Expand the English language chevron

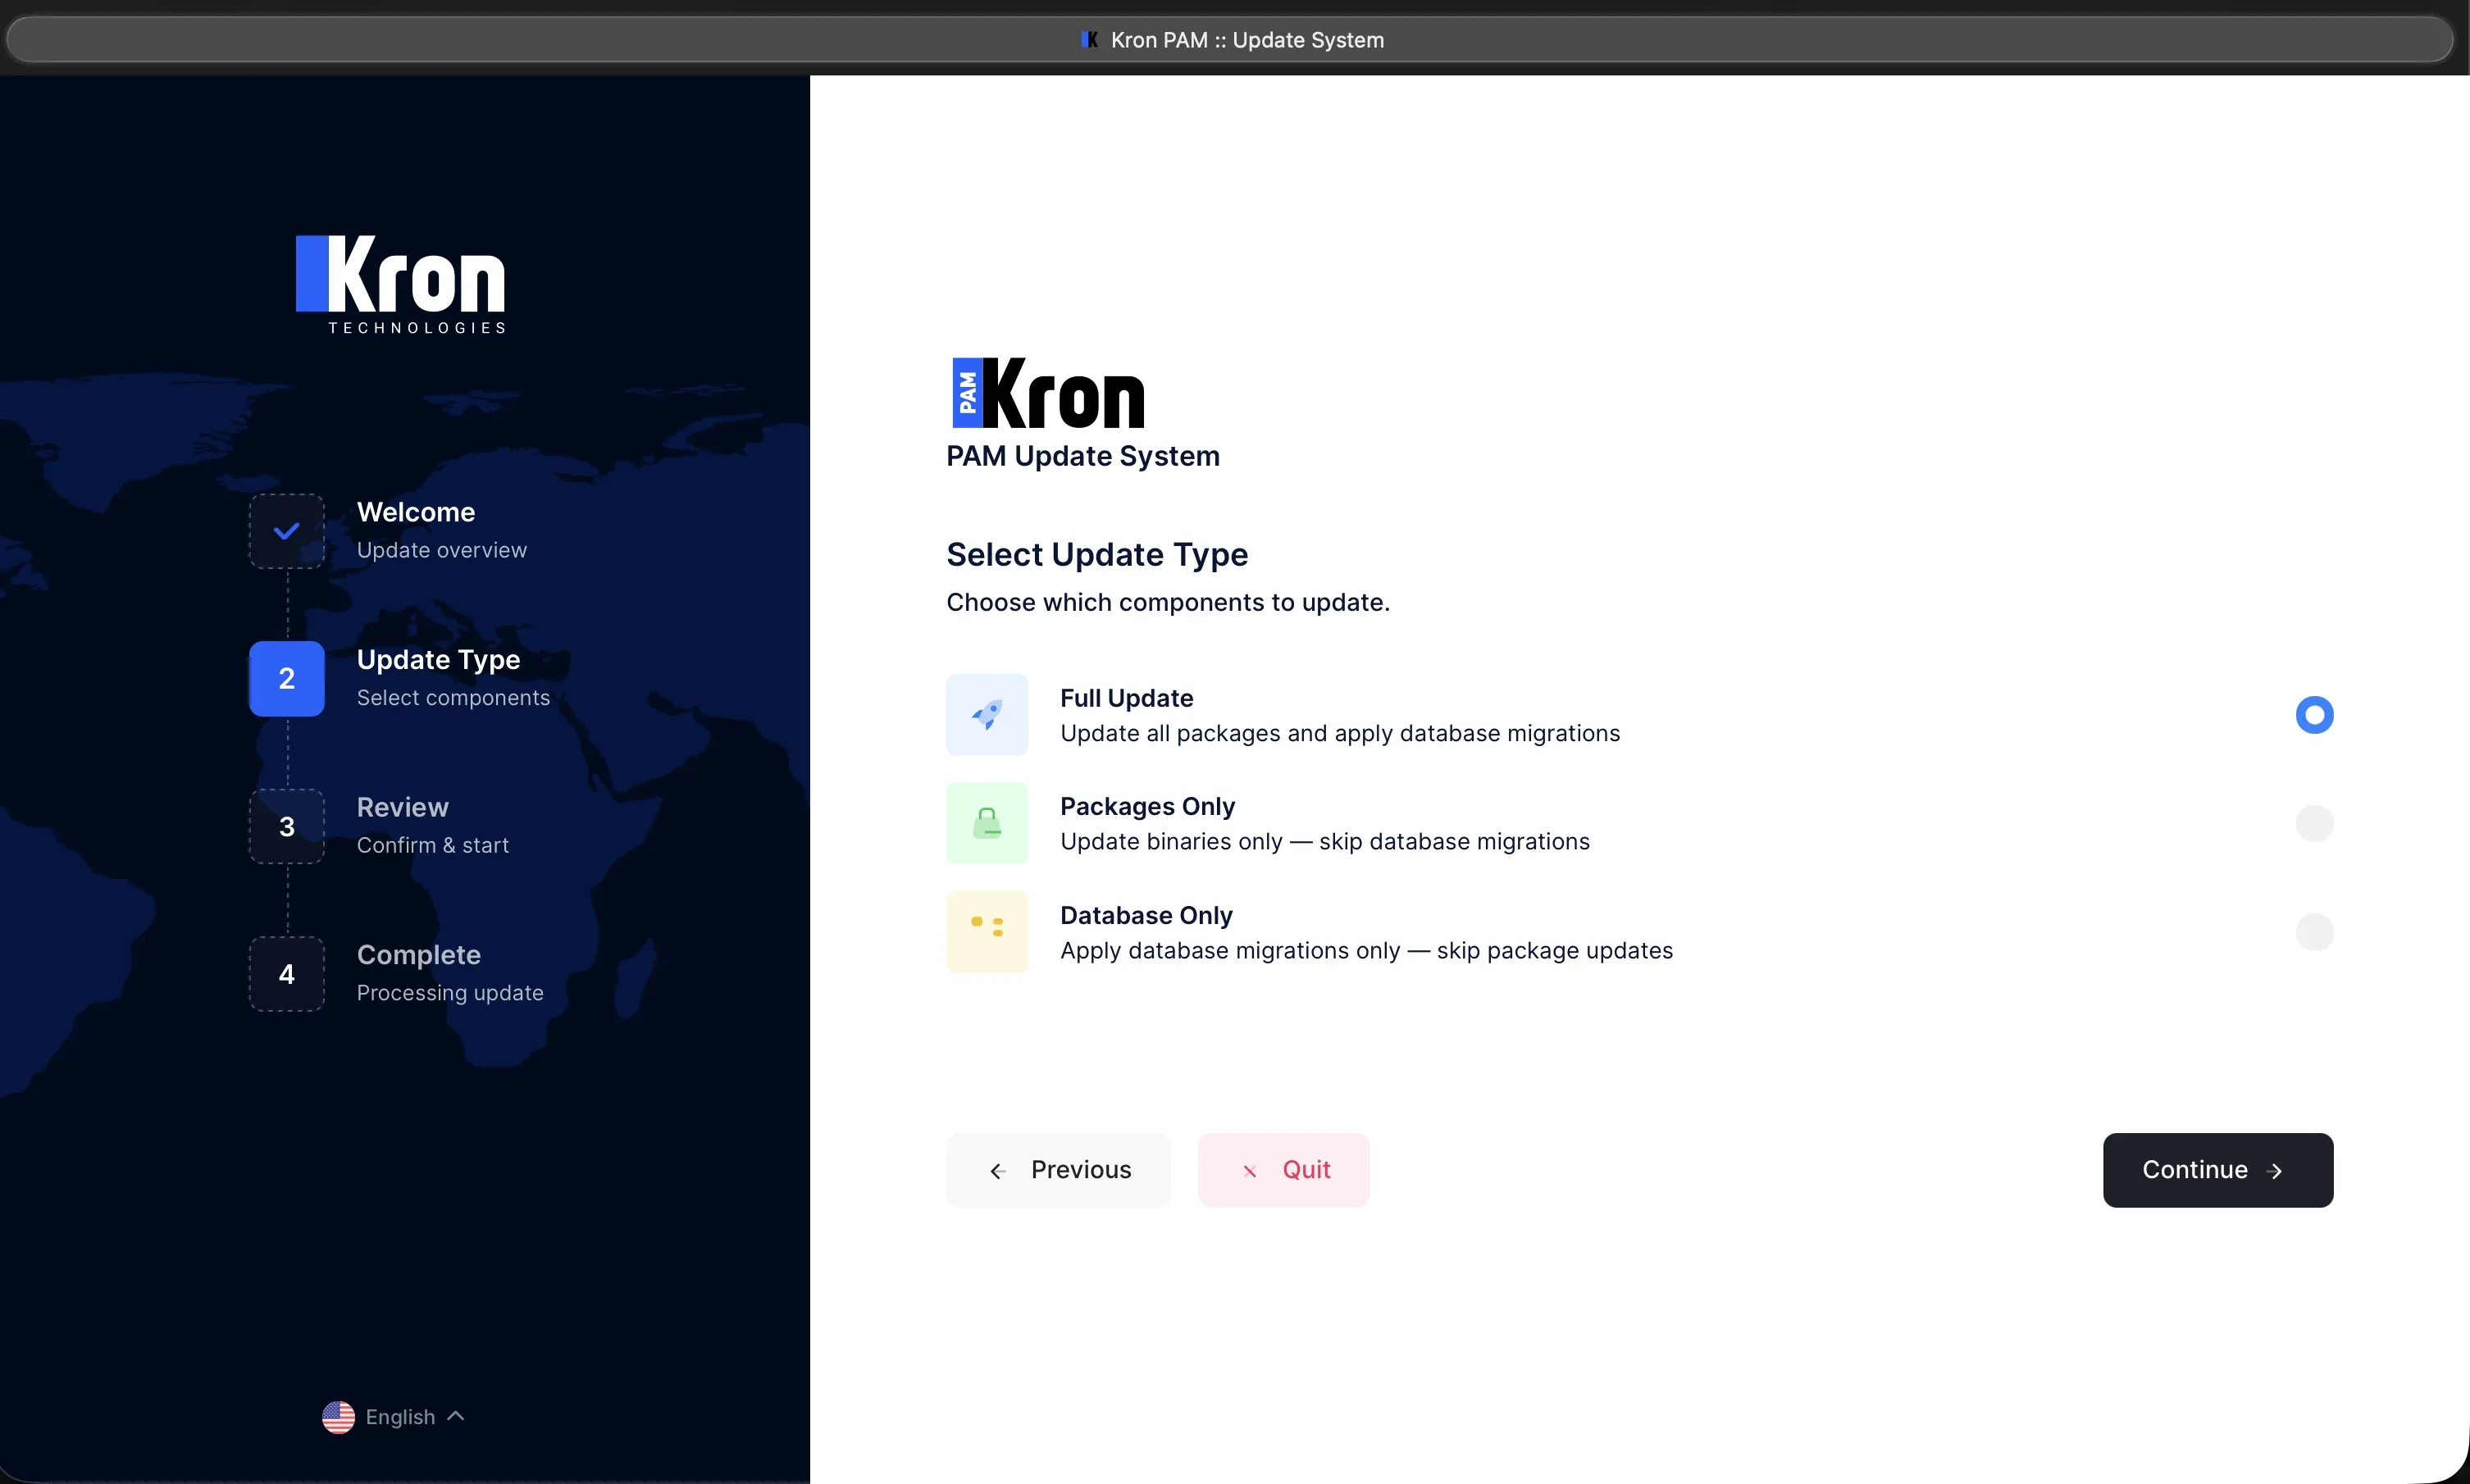tap(456, 1416)
